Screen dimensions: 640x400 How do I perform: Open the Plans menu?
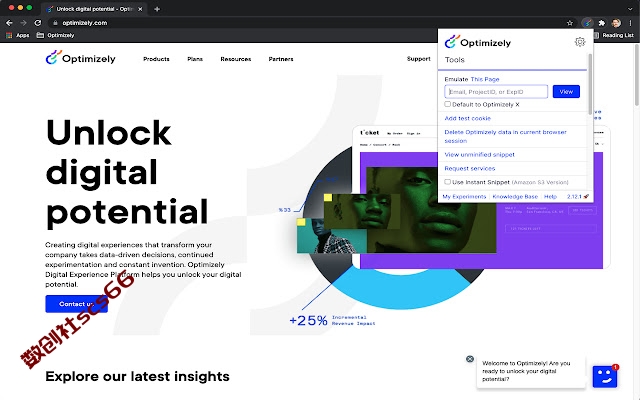coord(195,59)
